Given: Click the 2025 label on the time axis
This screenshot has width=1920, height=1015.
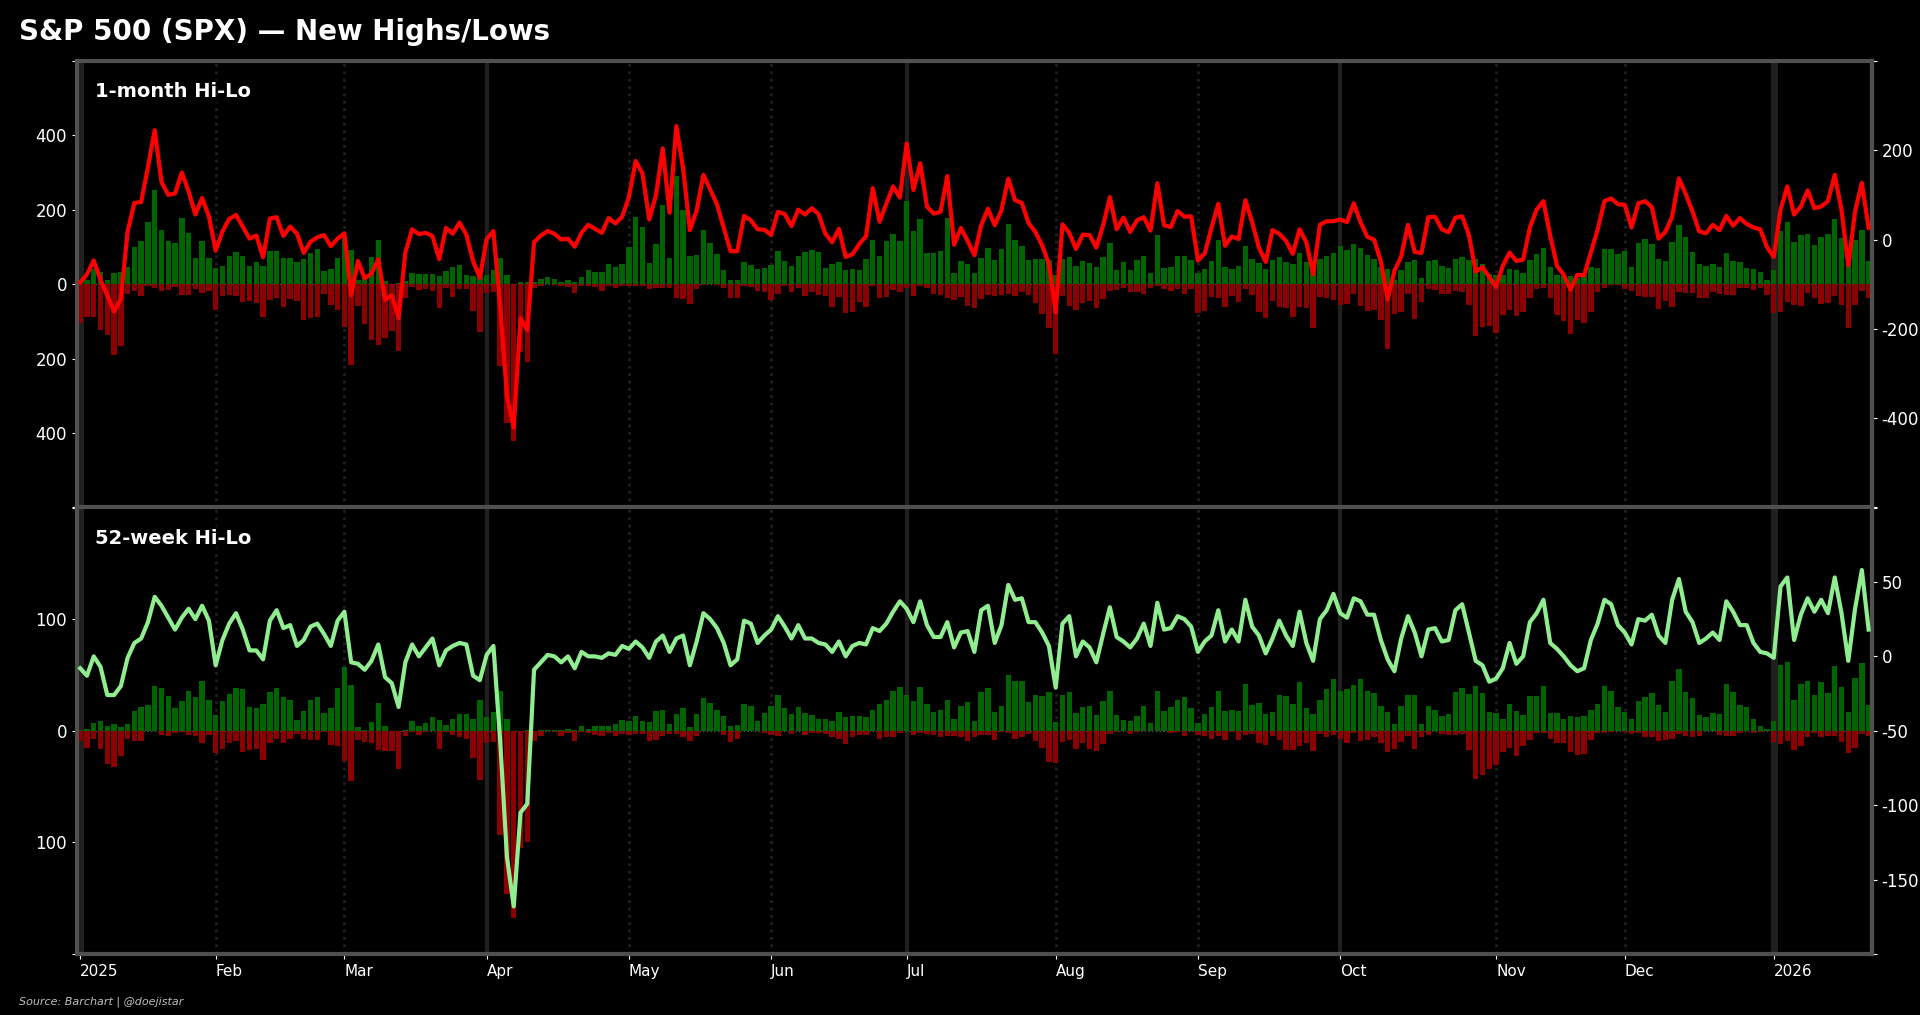Looking at the screenshot, I should [x=98, y=971].
